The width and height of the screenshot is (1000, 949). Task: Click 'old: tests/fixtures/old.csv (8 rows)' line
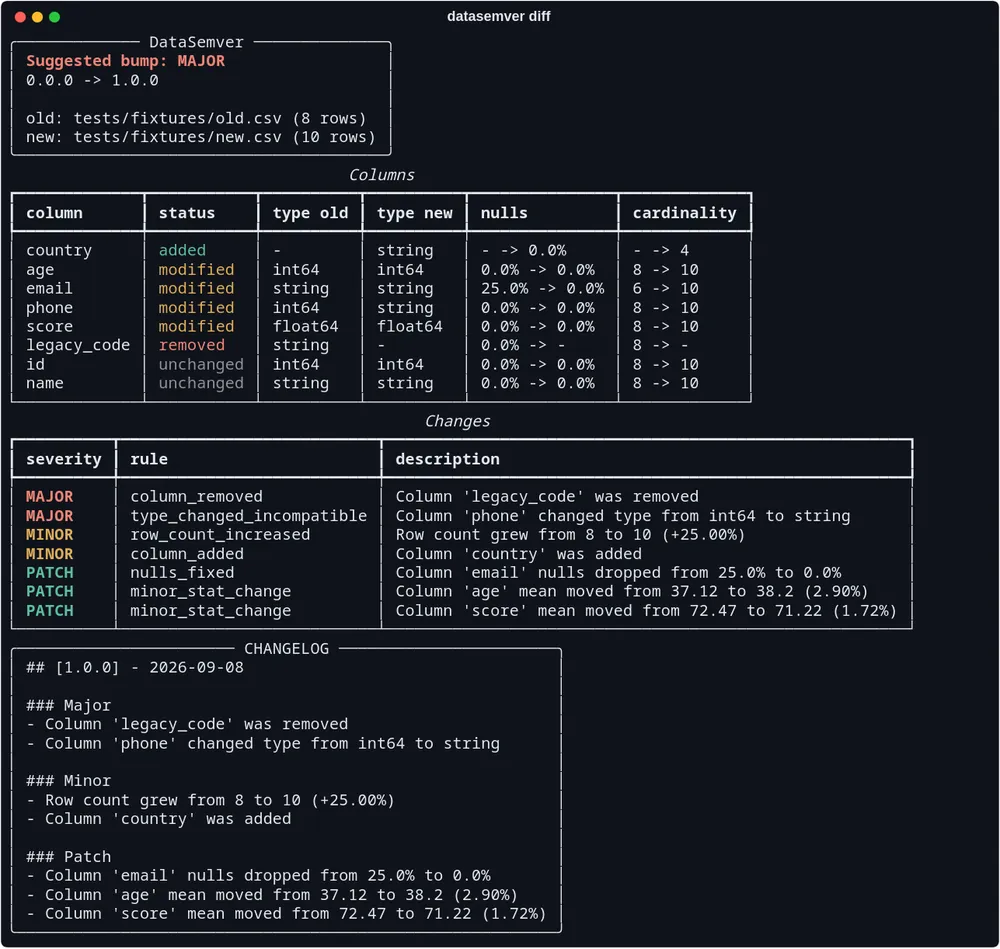[196, 119]
